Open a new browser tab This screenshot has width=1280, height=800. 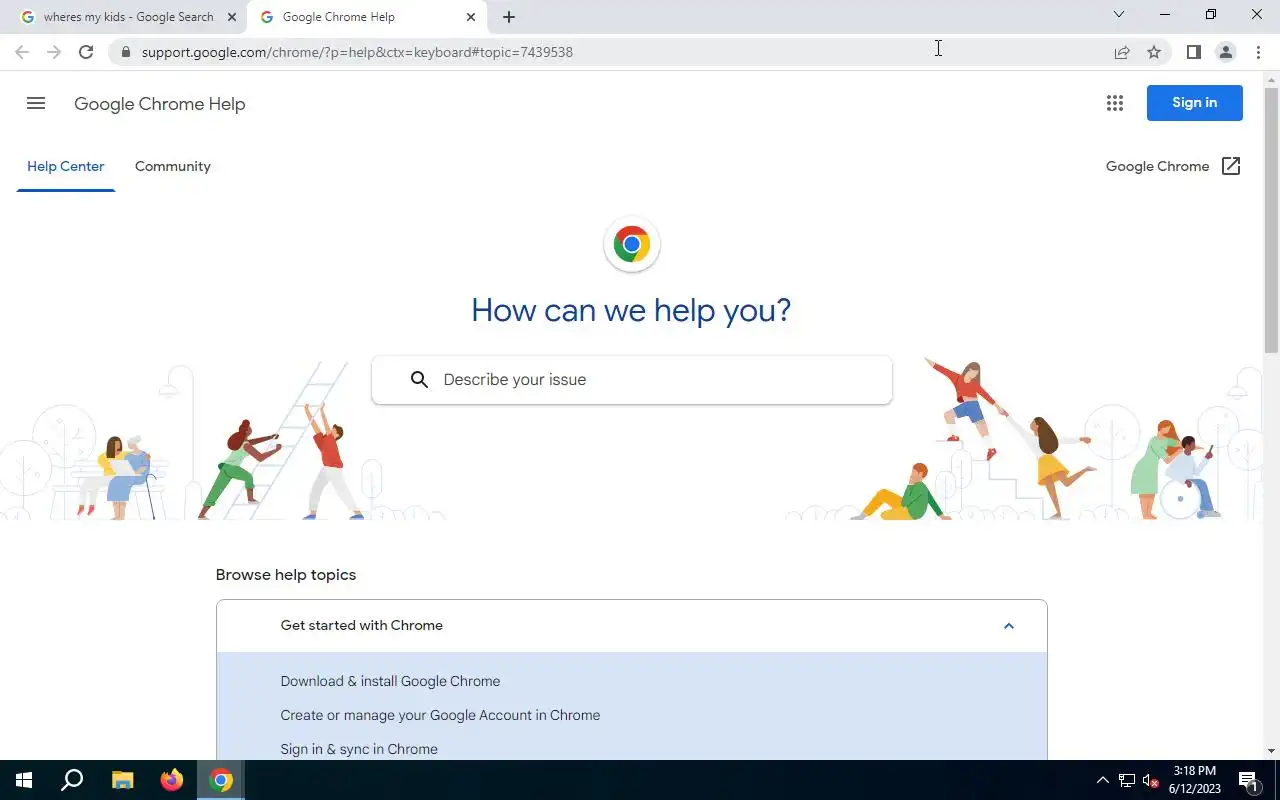[509, 17]
